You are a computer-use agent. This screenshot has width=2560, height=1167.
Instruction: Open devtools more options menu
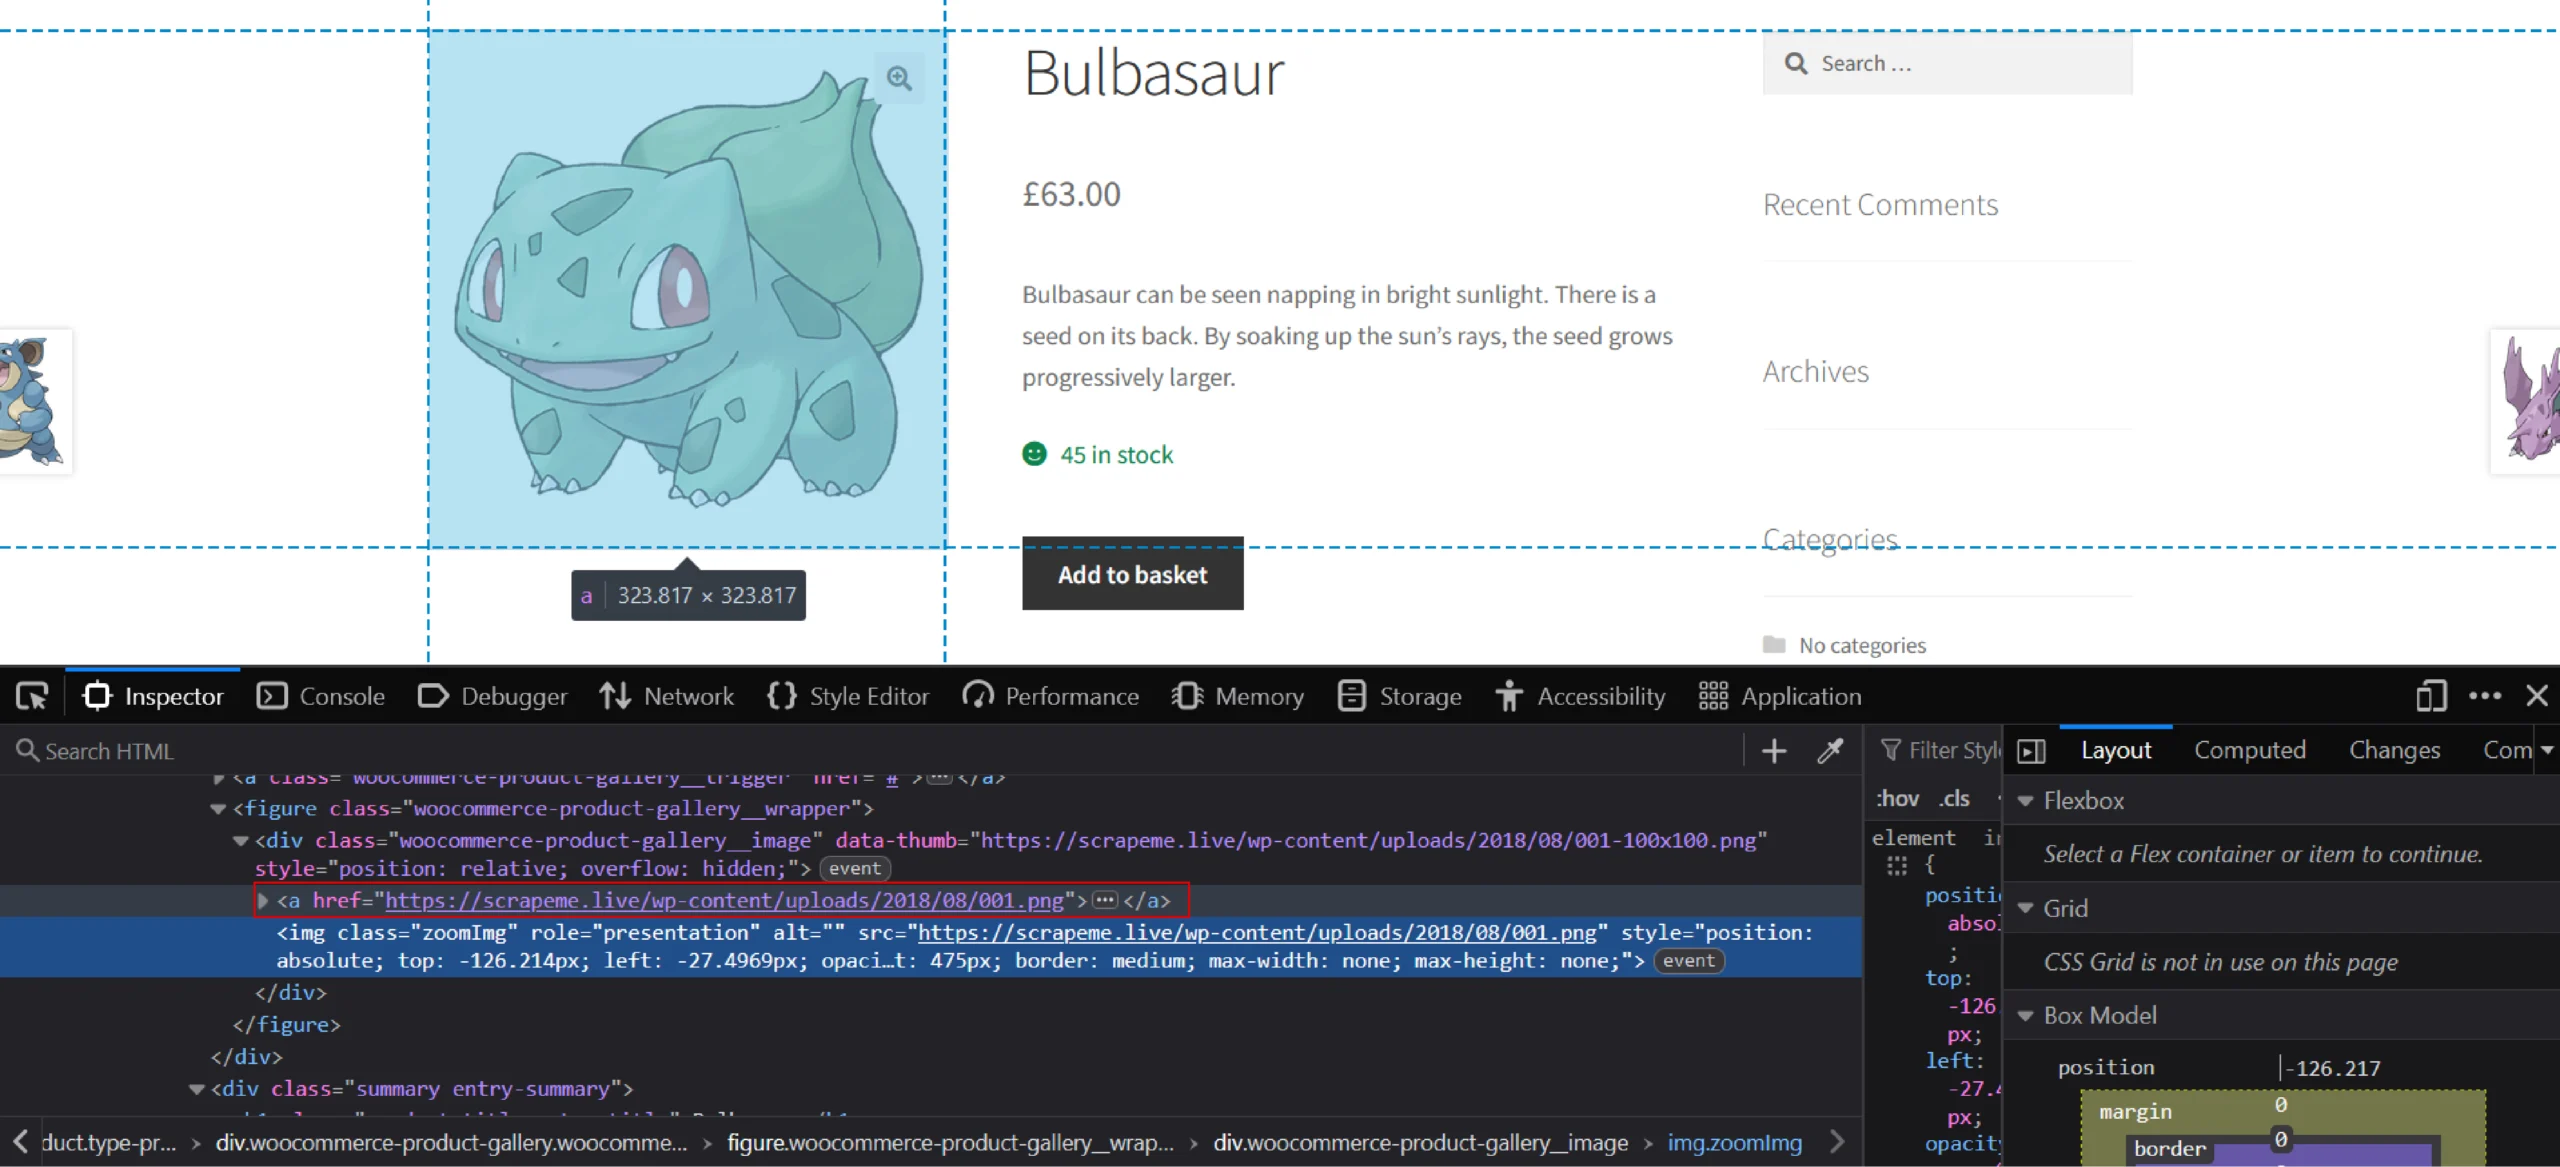2485,696
